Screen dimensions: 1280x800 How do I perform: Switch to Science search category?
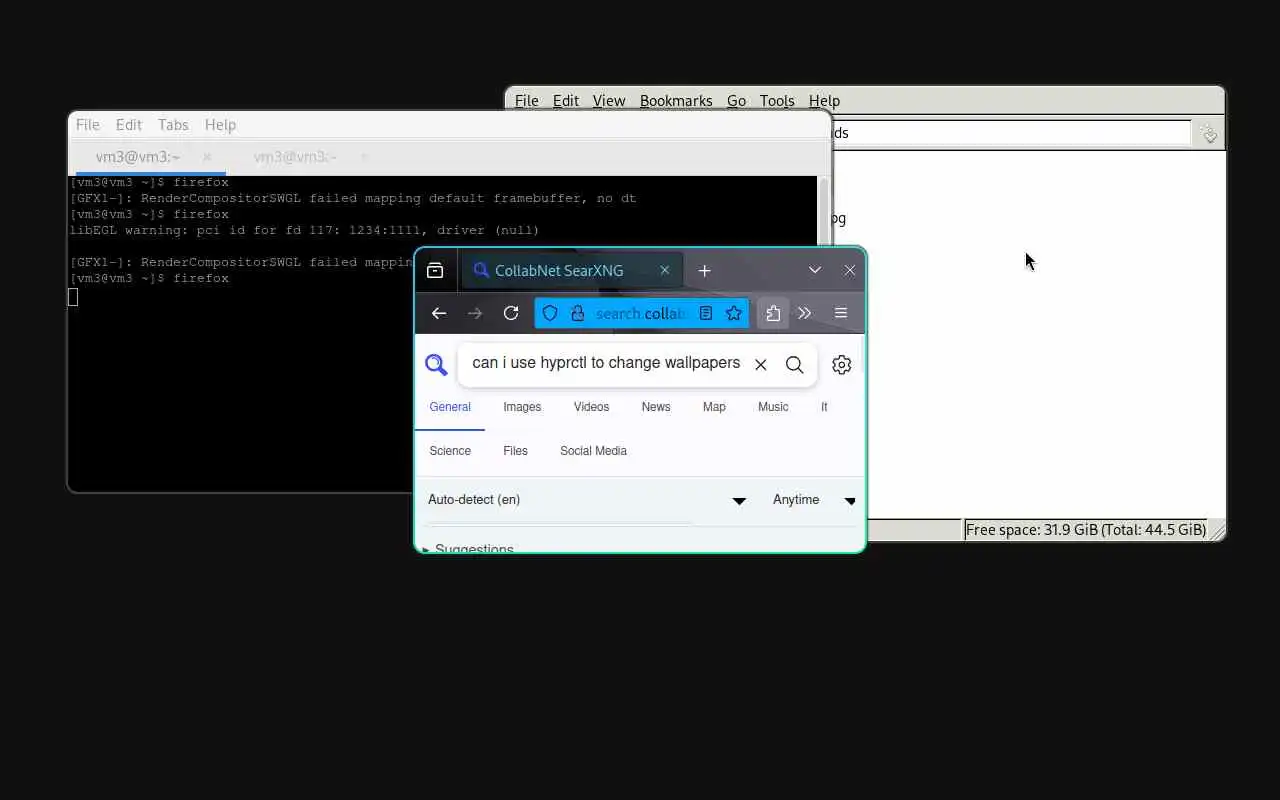point(450,451)
